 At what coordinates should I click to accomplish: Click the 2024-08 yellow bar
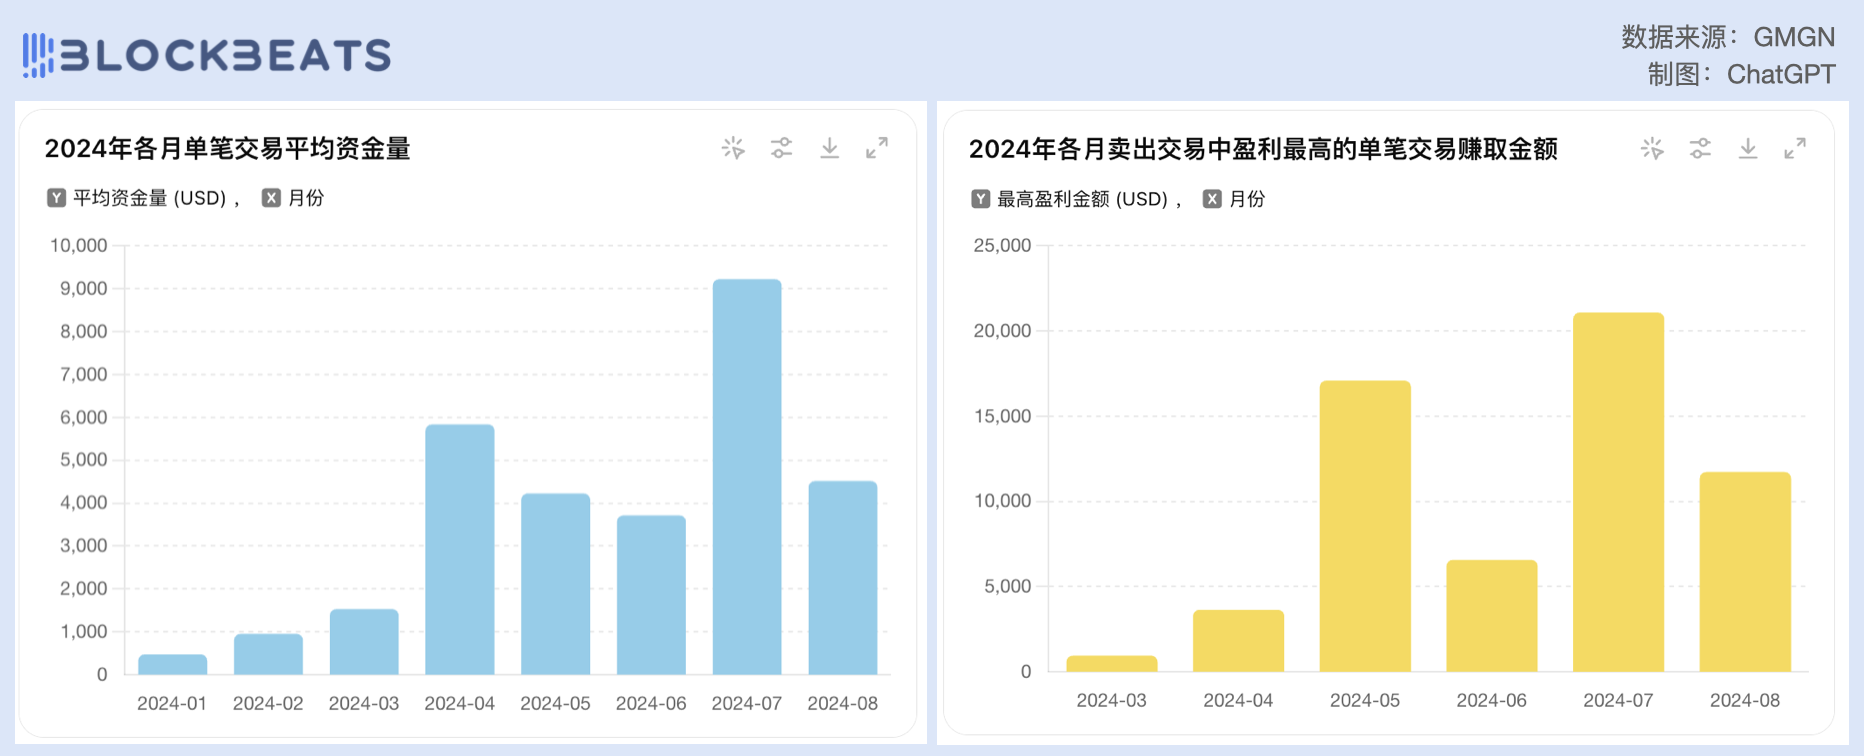click(1745, 572)
